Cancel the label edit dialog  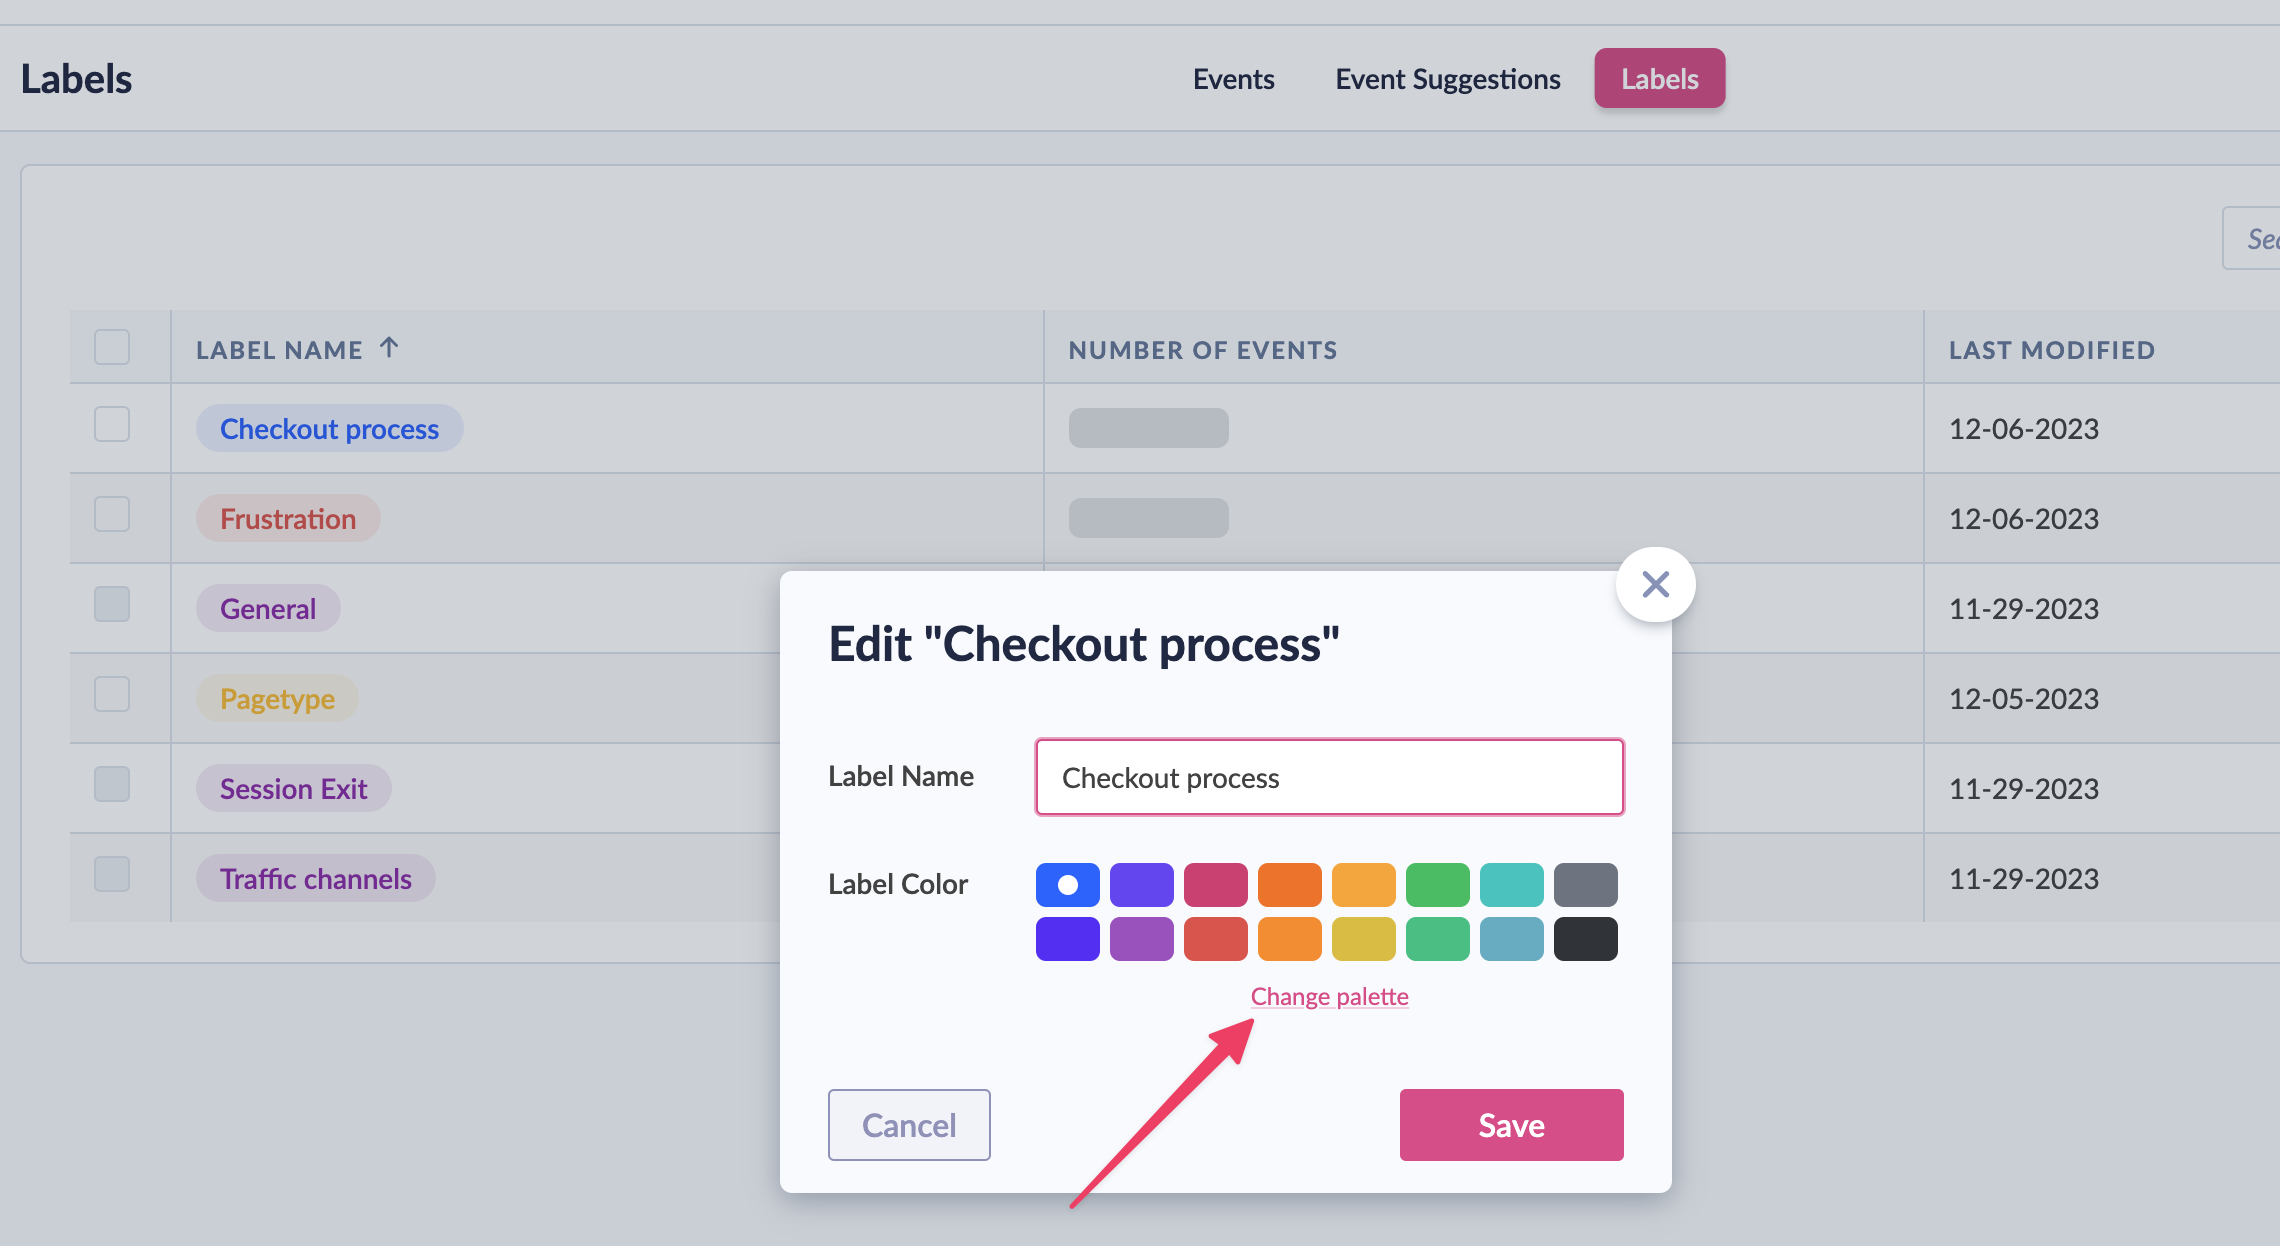coord(909,1125)
